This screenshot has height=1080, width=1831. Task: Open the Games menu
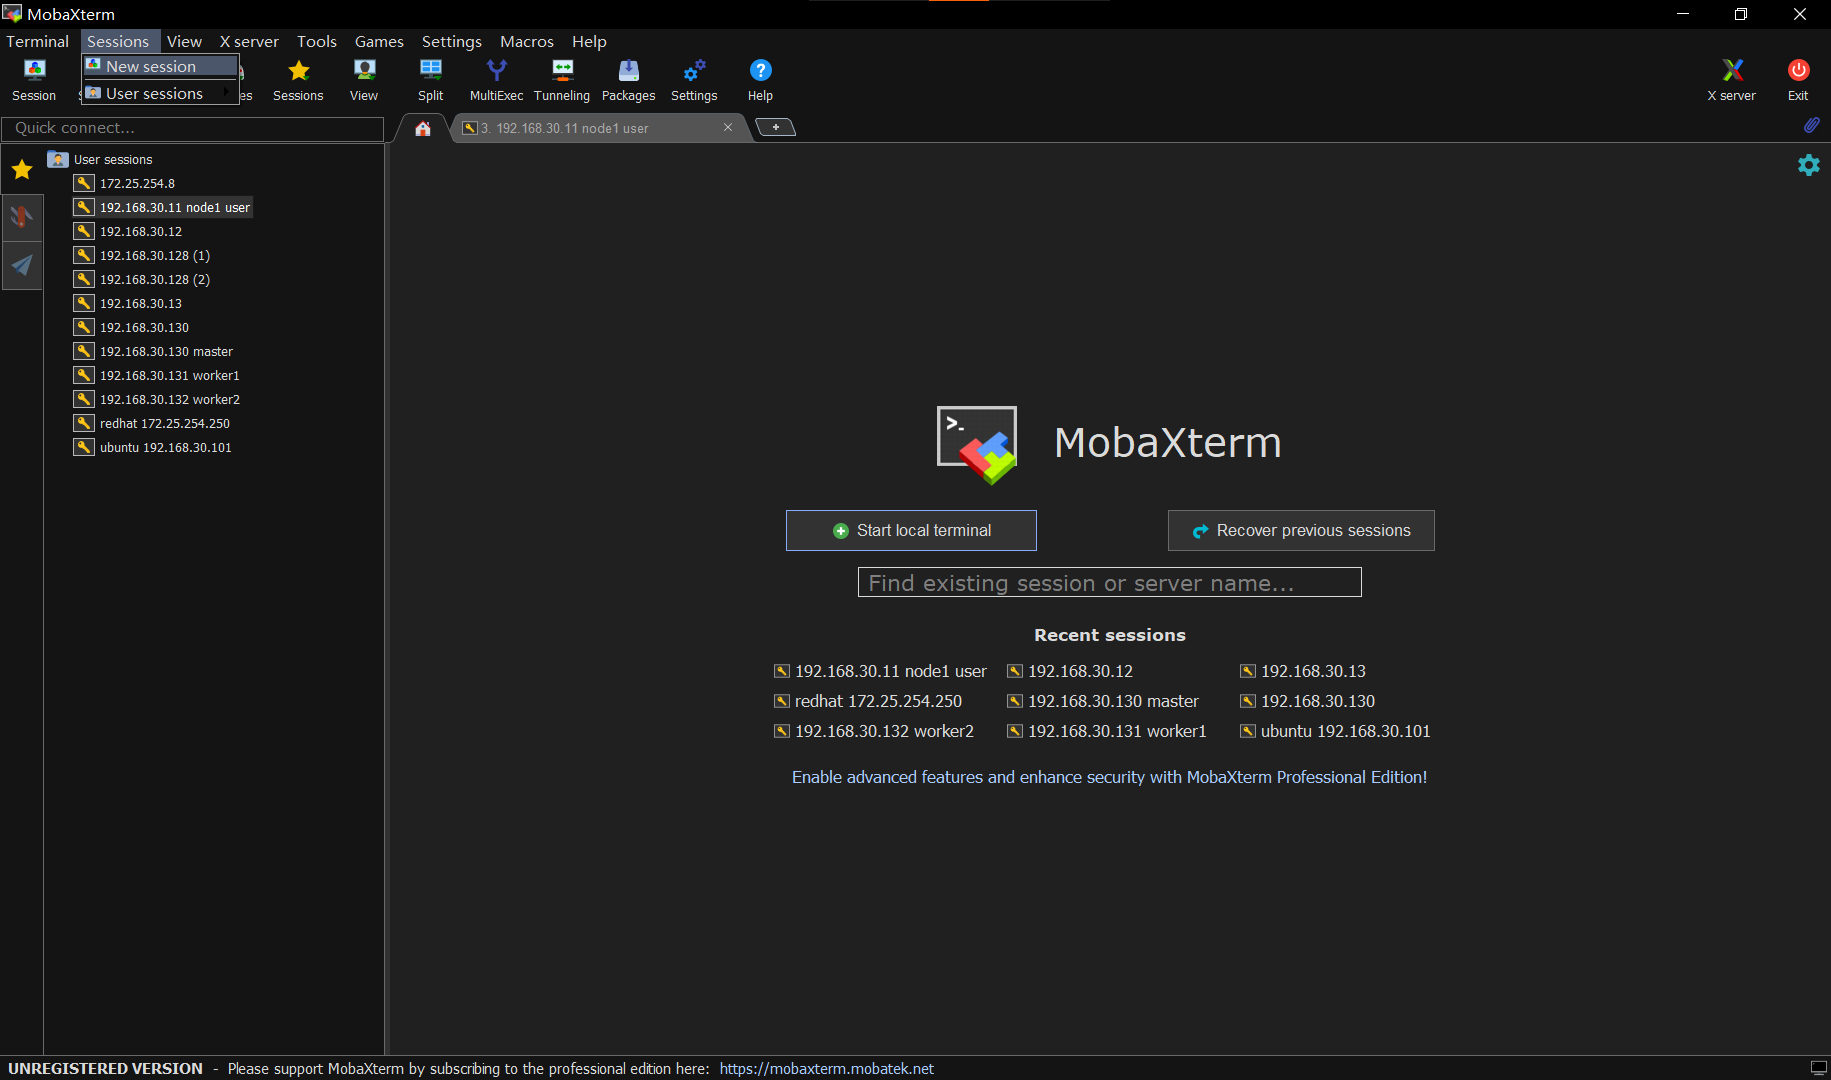379,41
